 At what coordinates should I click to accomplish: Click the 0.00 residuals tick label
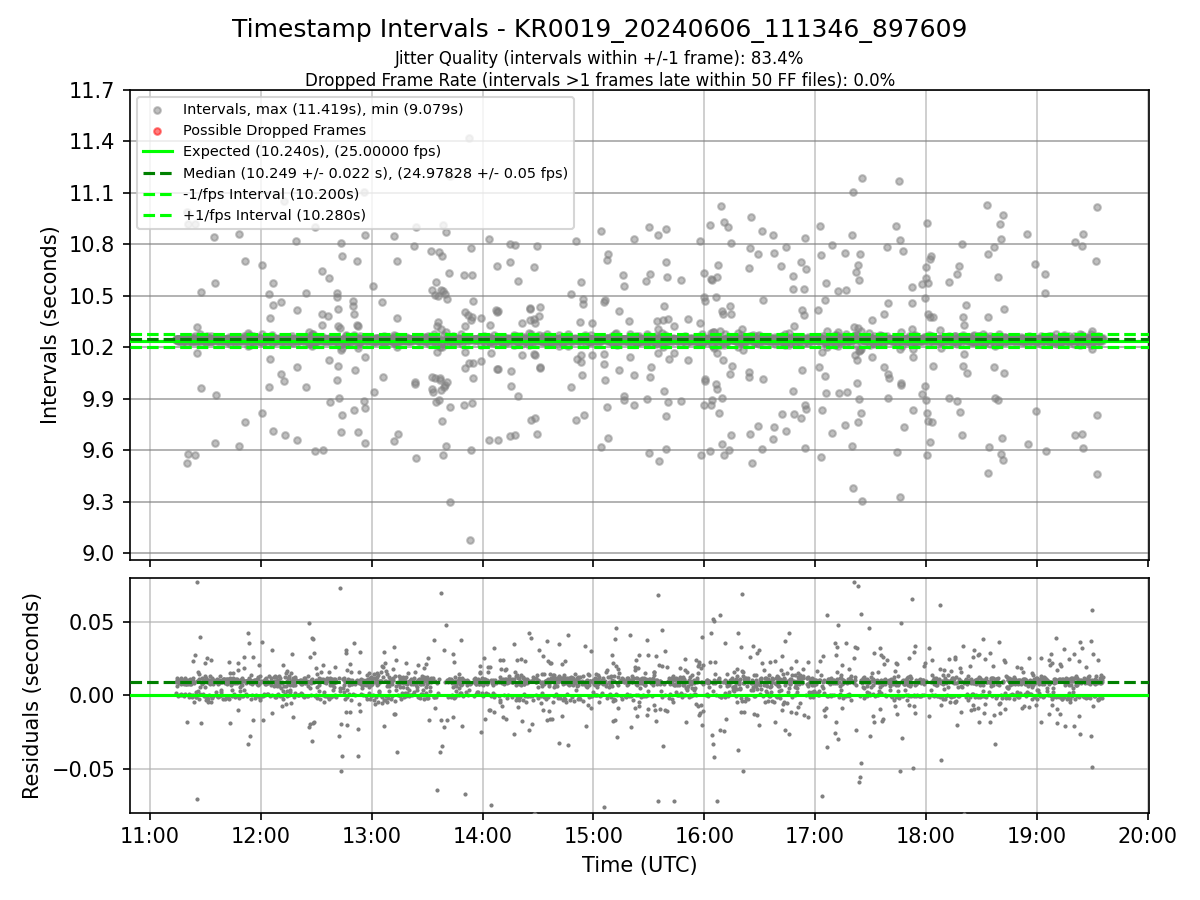point(92,696)
